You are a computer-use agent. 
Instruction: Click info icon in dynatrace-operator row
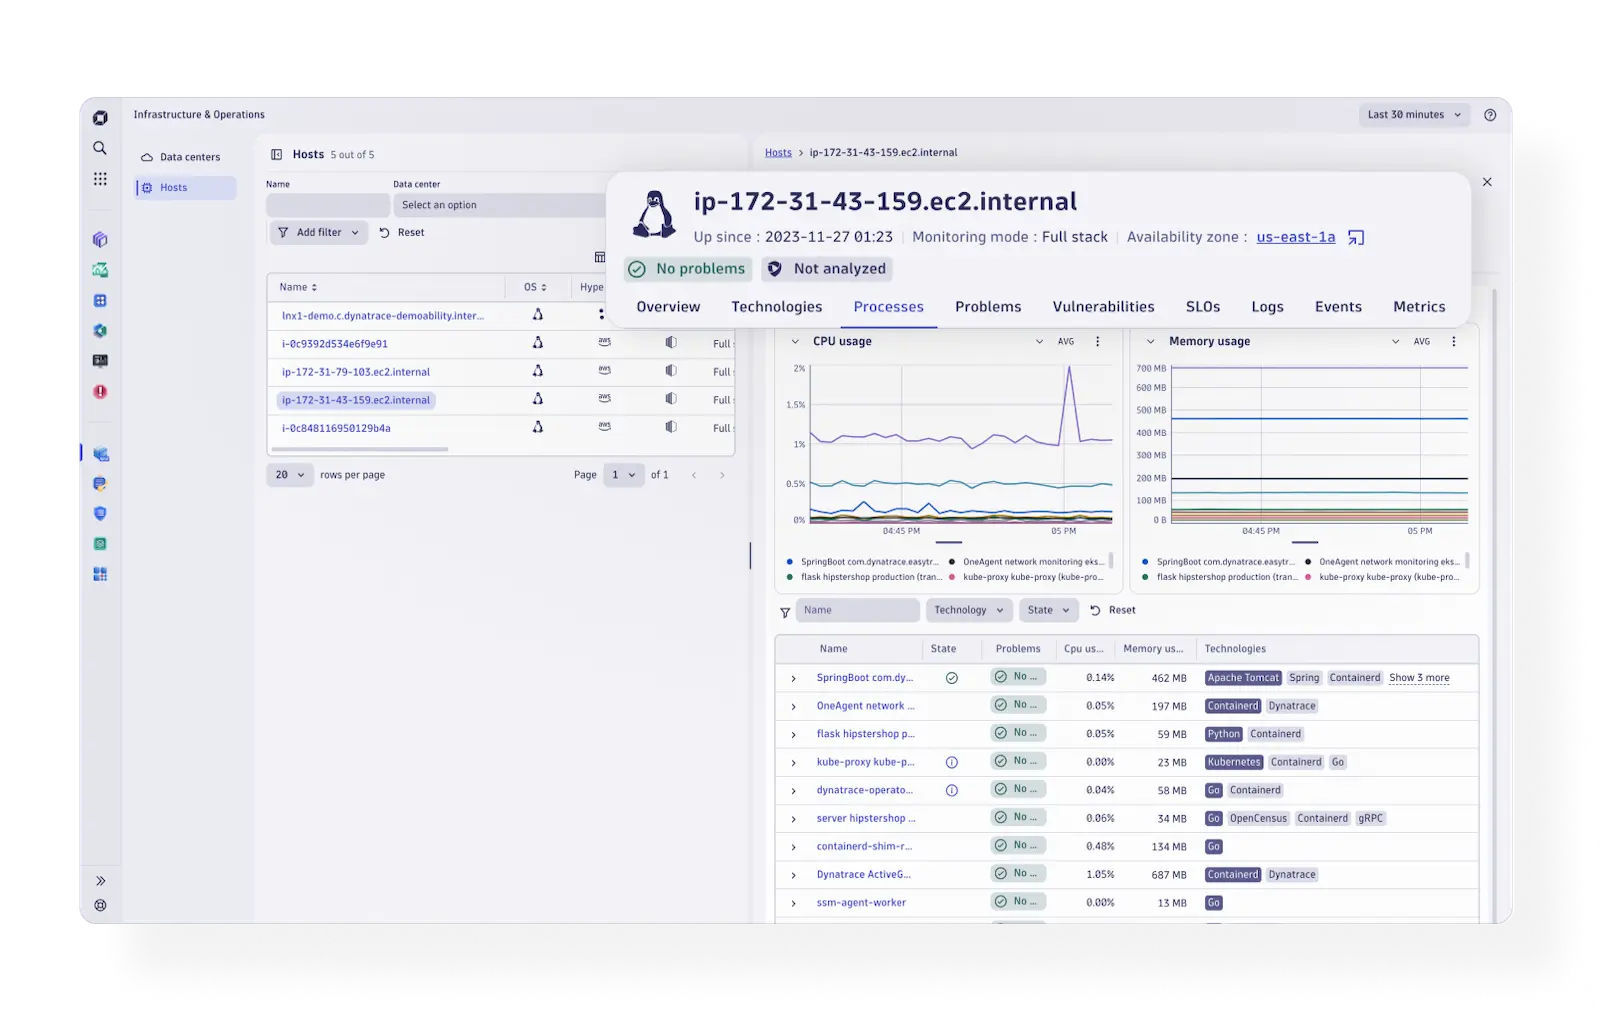pyautogui.click(x=952, y=791)
